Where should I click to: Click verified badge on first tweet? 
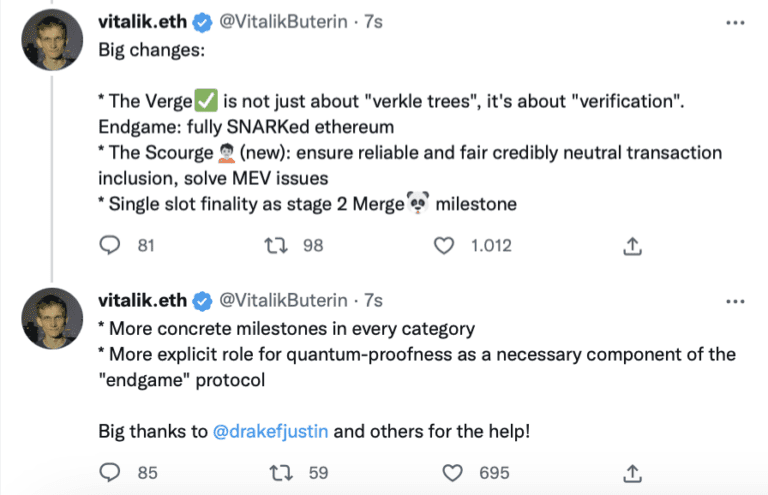tap(201, 21)
